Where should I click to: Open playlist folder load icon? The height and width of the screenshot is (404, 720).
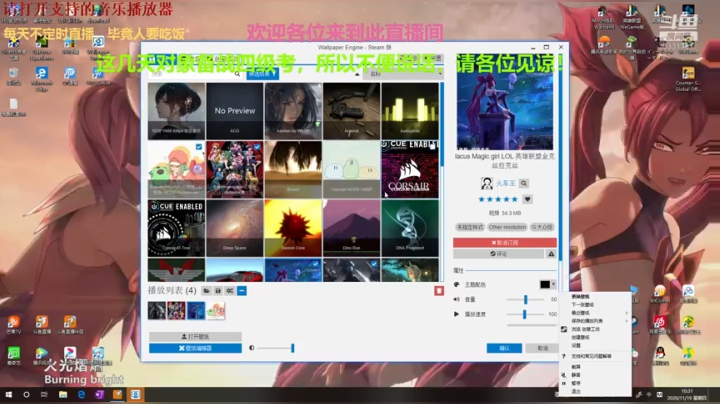(x=206, y=291)
